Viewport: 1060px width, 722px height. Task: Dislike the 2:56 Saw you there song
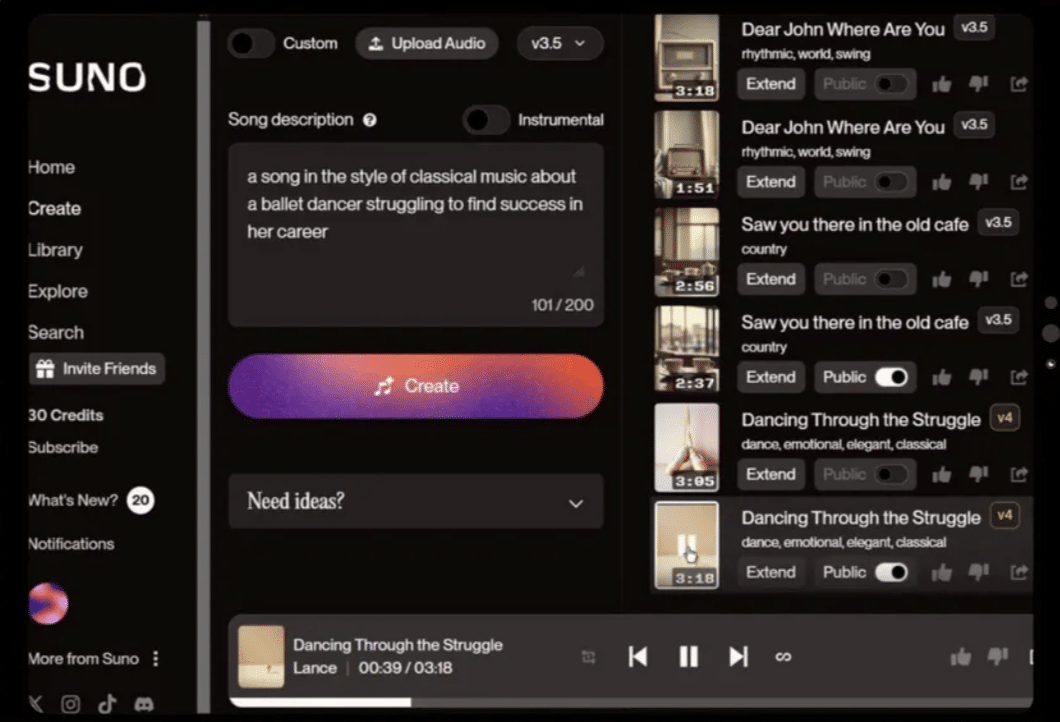coord(978,279)
